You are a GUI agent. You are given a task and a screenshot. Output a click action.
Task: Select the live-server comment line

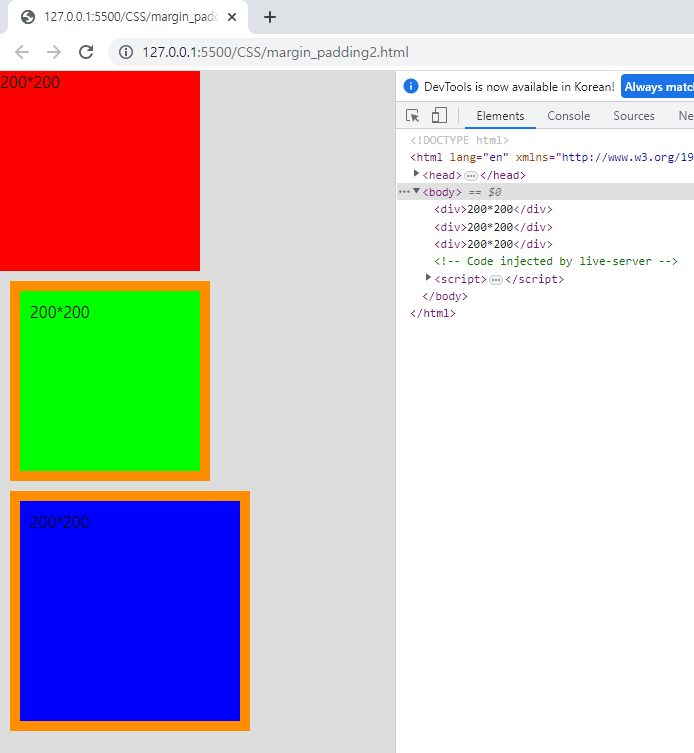tap(556, 261)
